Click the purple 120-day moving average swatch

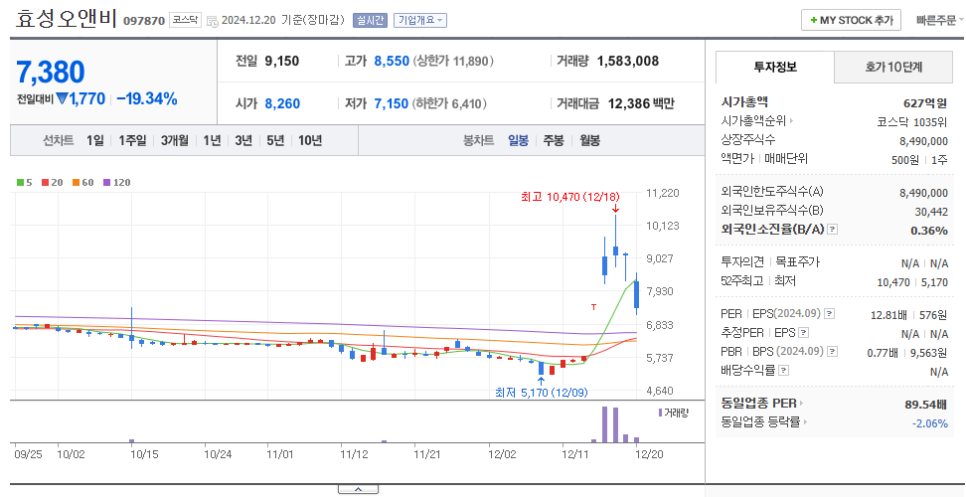[x=106, y=183]
